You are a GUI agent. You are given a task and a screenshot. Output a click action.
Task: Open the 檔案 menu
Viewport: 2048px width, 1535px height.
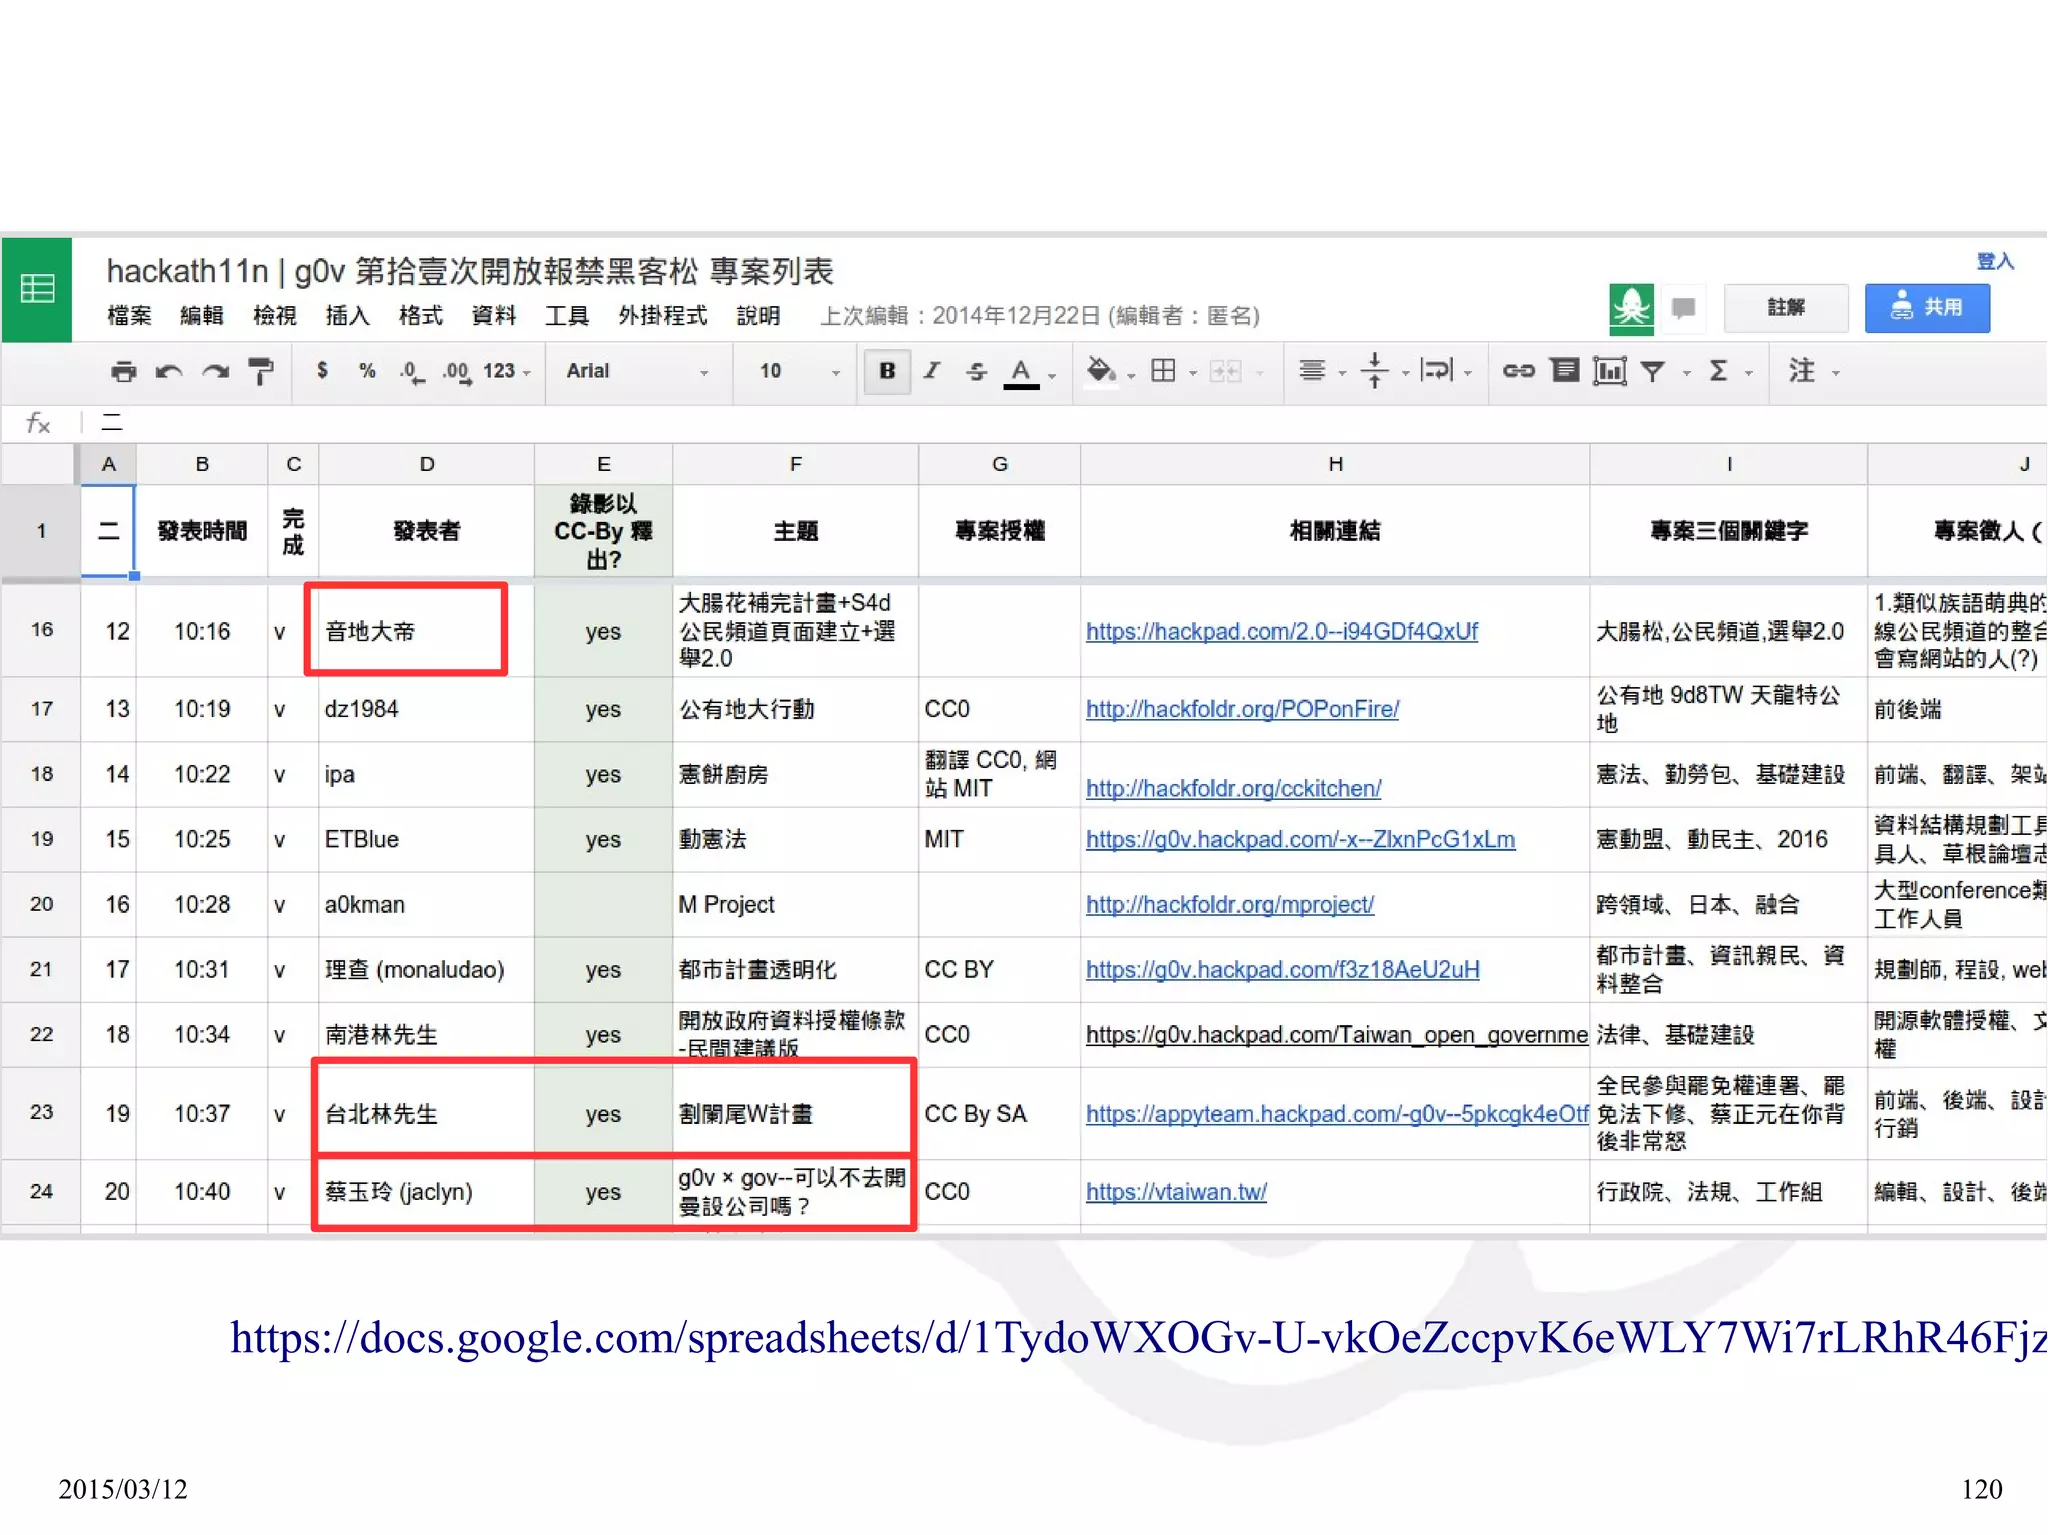130,316
